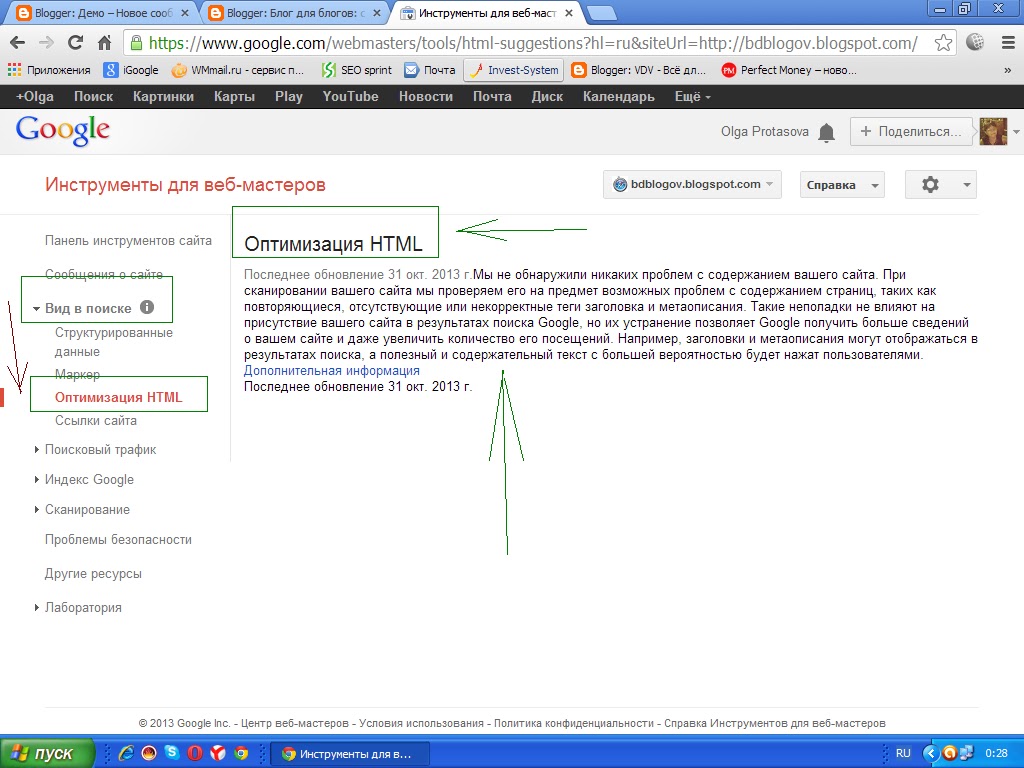The image size is (1024, 768).
Task: Expand the Индекс Google section
Action: tap(37, 479)
